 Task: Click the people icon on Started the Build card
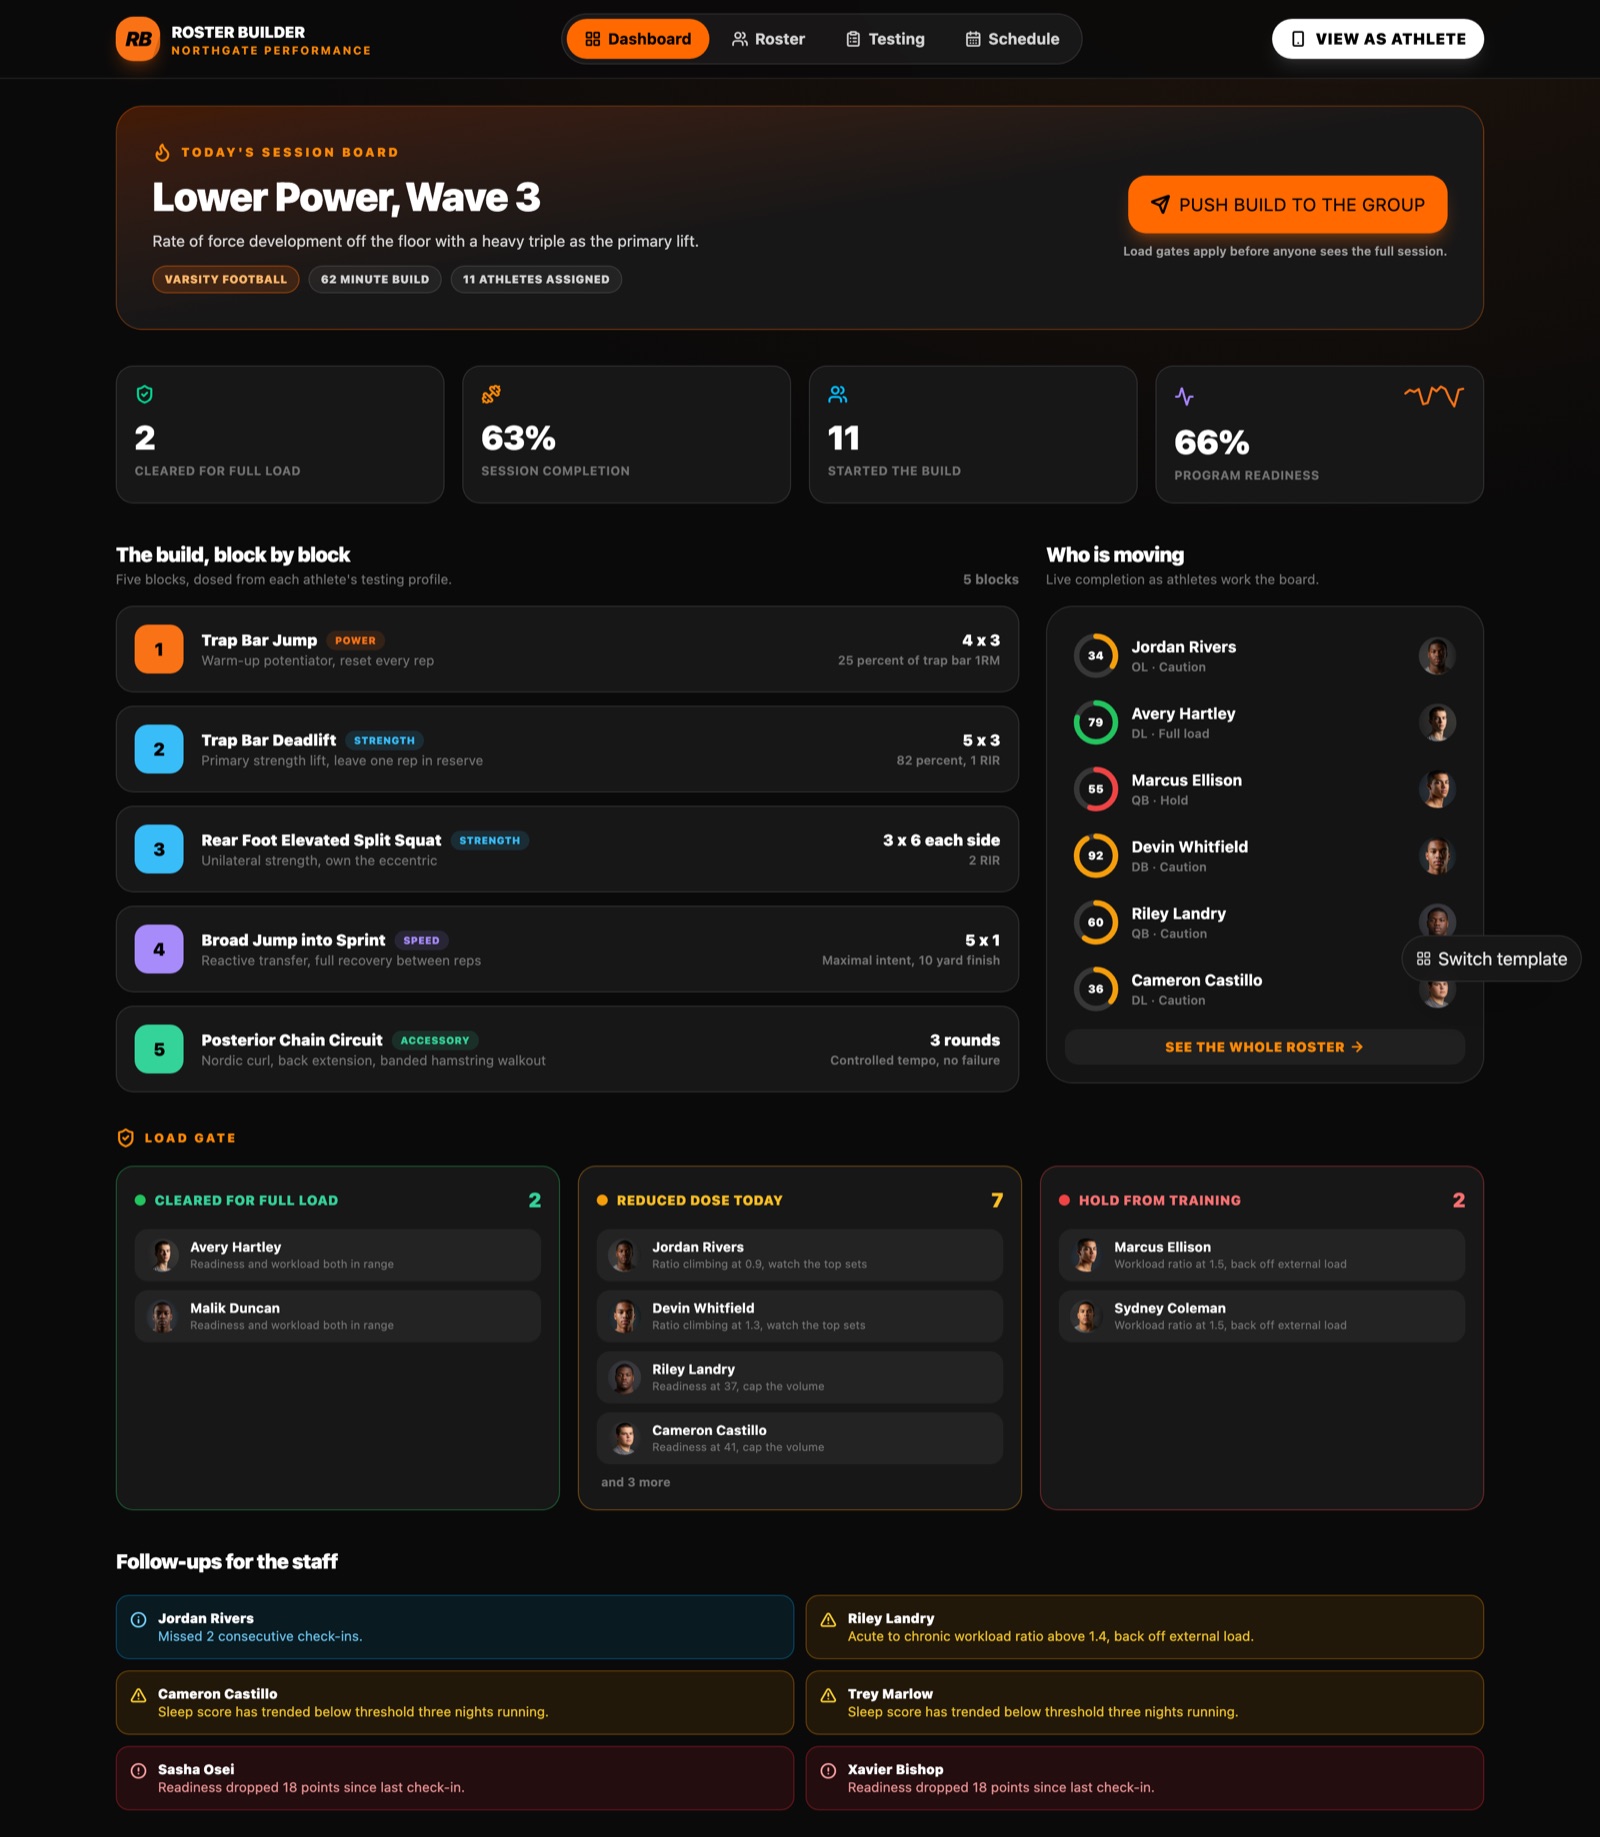(838, 394)
